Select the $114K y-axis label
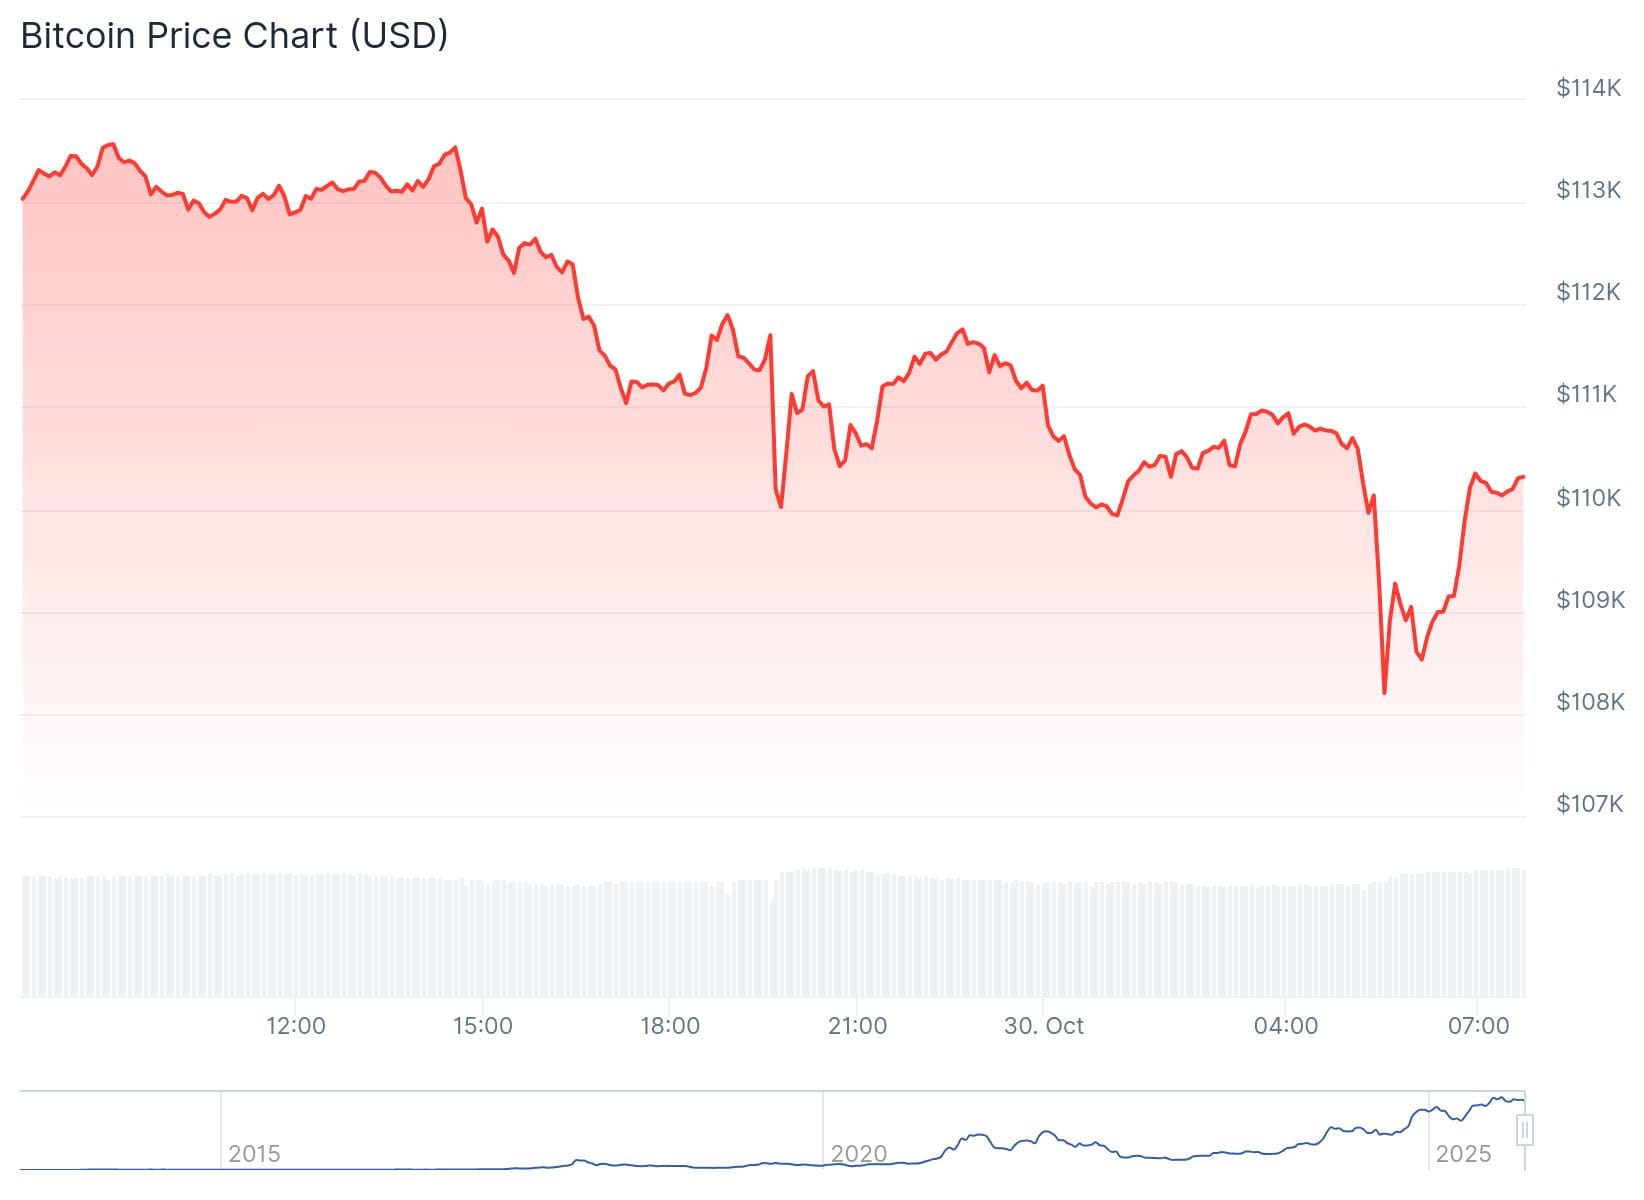This screenshot has height=1200, width=1644. point(1588,88)
